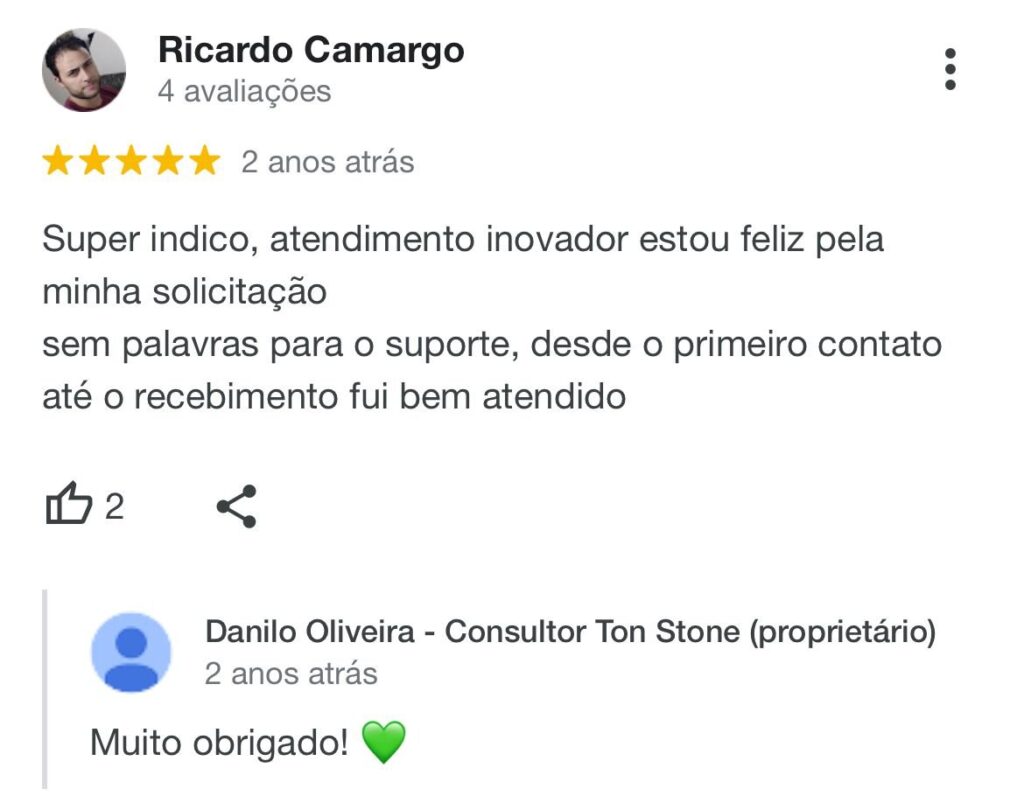Click the "4 avaliações" text
This screenshot has width=1024, height=810.
(244, 91)
